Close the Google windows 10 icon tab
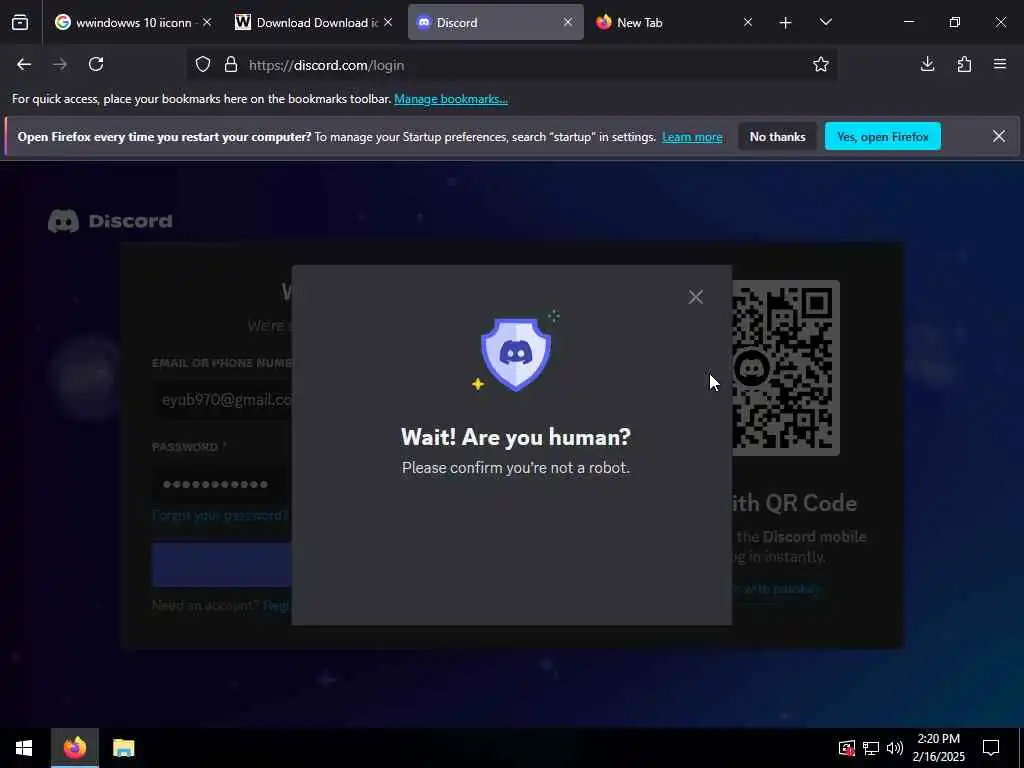This screenshot has width=1024, height=768. (207, 22)
